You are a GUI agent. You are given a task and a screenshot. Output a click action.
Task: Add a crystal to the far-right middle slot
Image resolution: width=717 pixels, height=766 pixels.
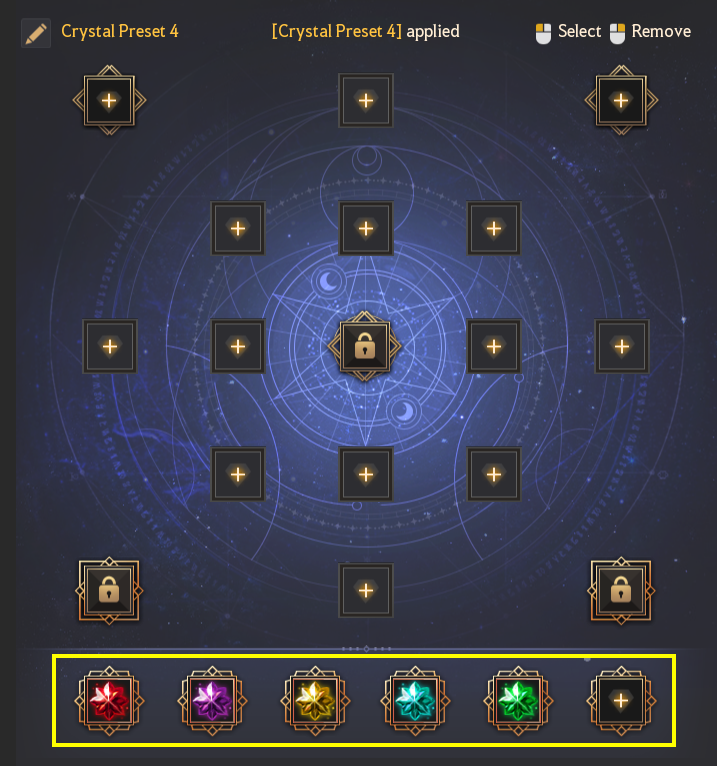click(622, 346)
